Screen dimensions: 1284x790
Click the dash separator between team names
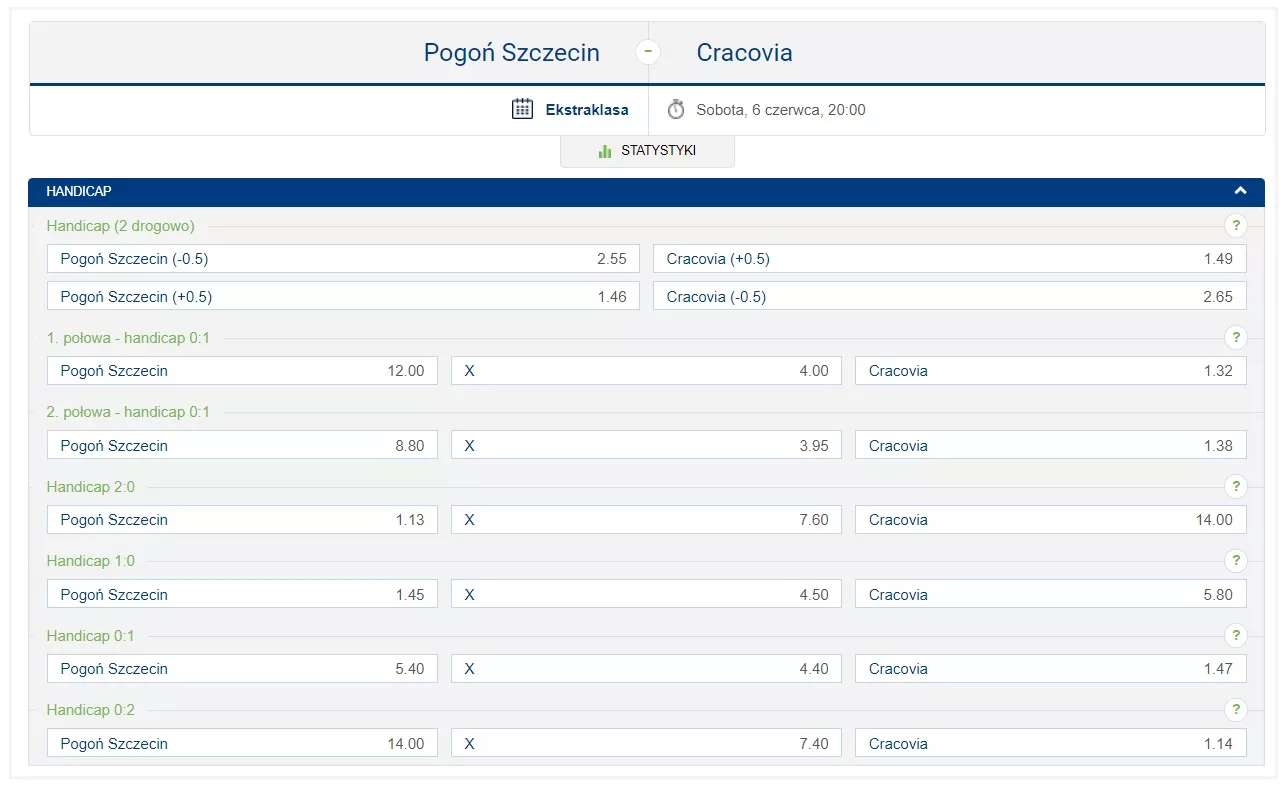[648, 51]
